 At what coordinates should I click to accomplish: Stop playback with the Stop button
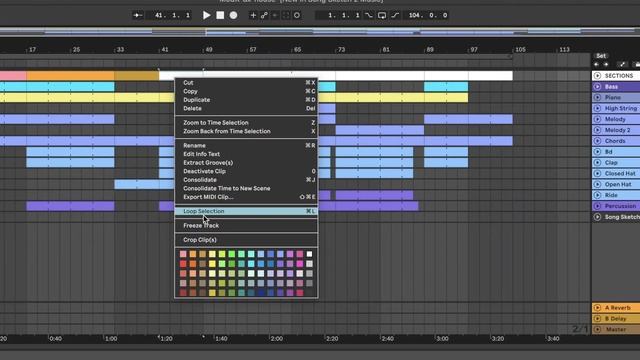point(220,15)
